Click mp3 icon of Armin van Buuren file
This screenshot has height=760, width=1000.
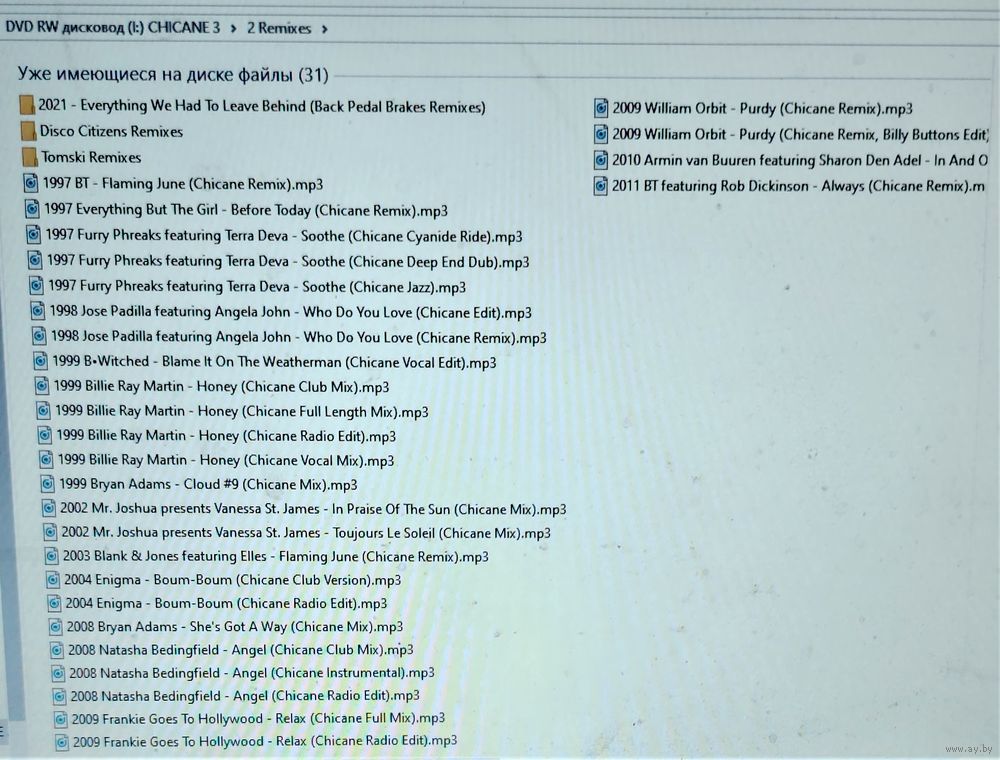pos(601,160)
